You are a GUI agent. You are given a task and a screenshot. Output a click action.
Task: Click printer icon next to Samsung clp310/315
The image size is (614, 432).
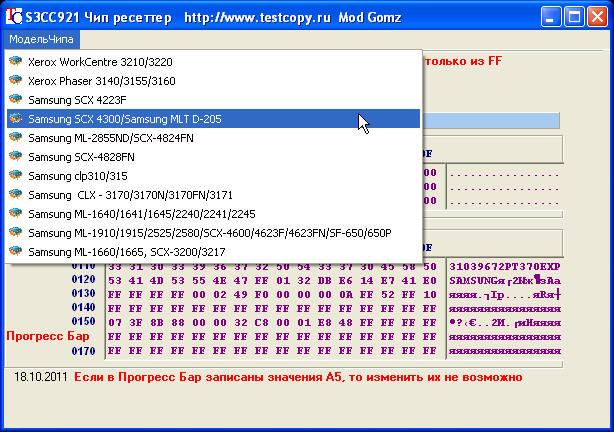coord(15,176)
